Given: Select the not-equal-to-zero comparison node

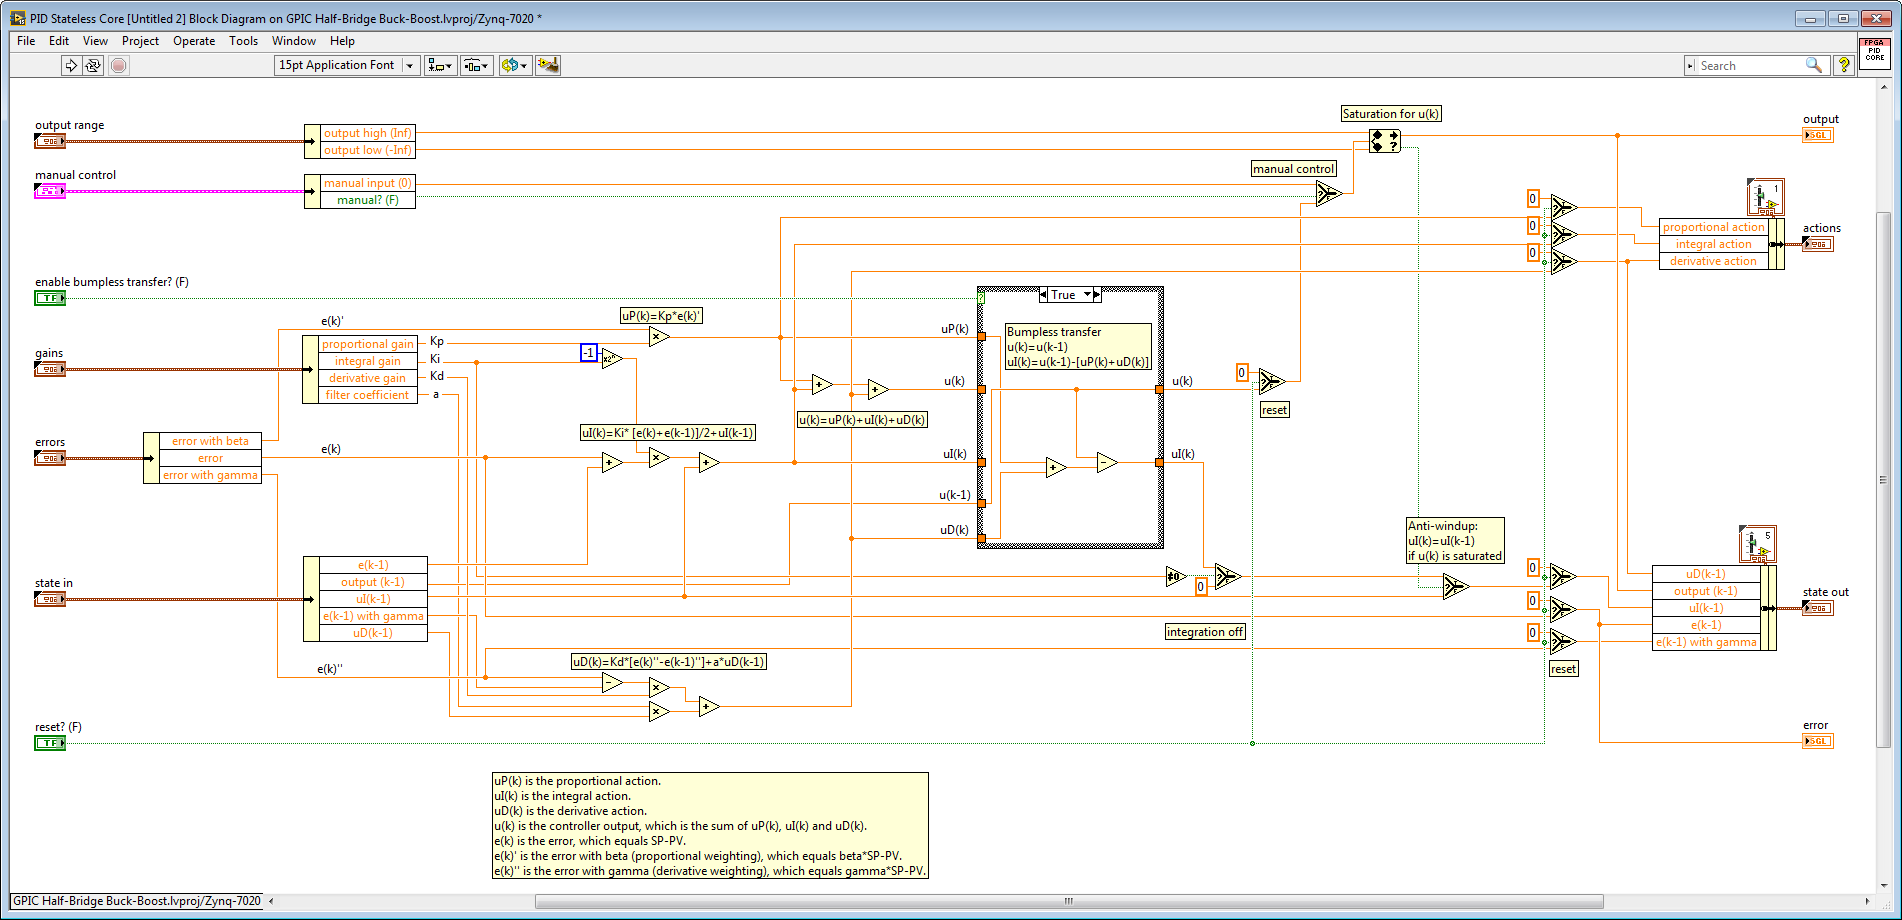Looking at the screenshot, I should coord(1176,576).
